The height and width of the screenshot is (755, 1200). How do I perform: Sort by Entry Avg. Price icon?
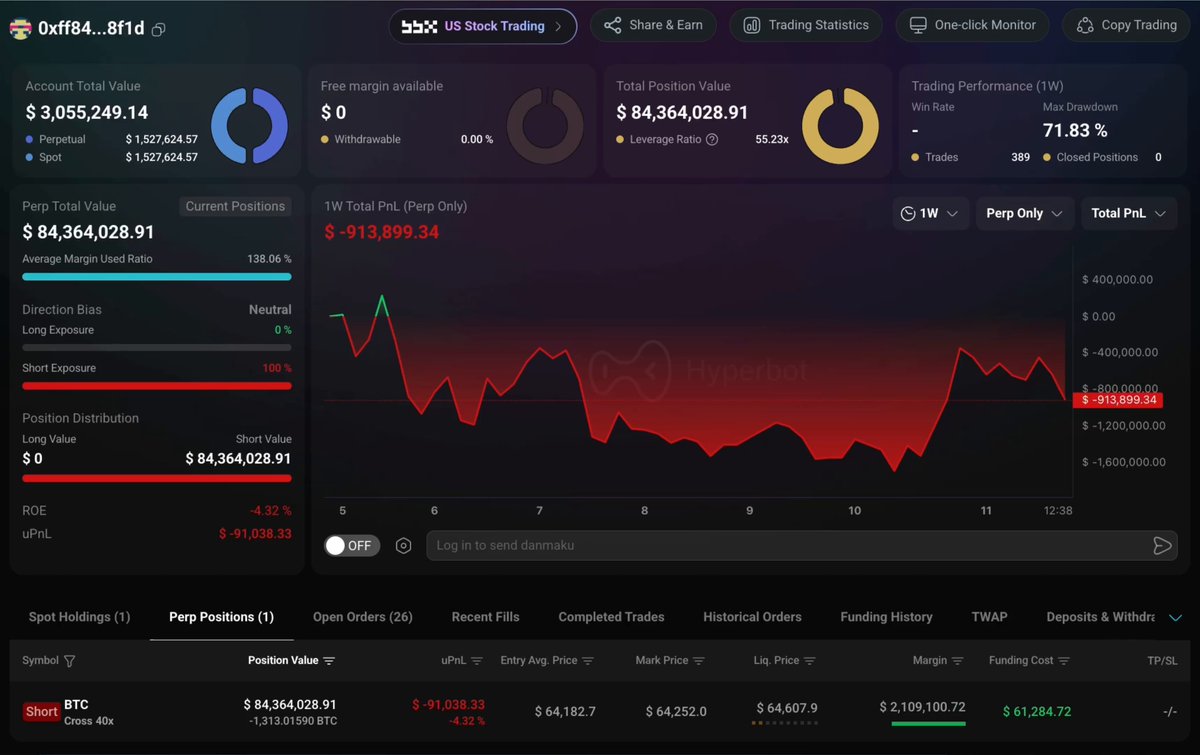(x=588, y=661)
